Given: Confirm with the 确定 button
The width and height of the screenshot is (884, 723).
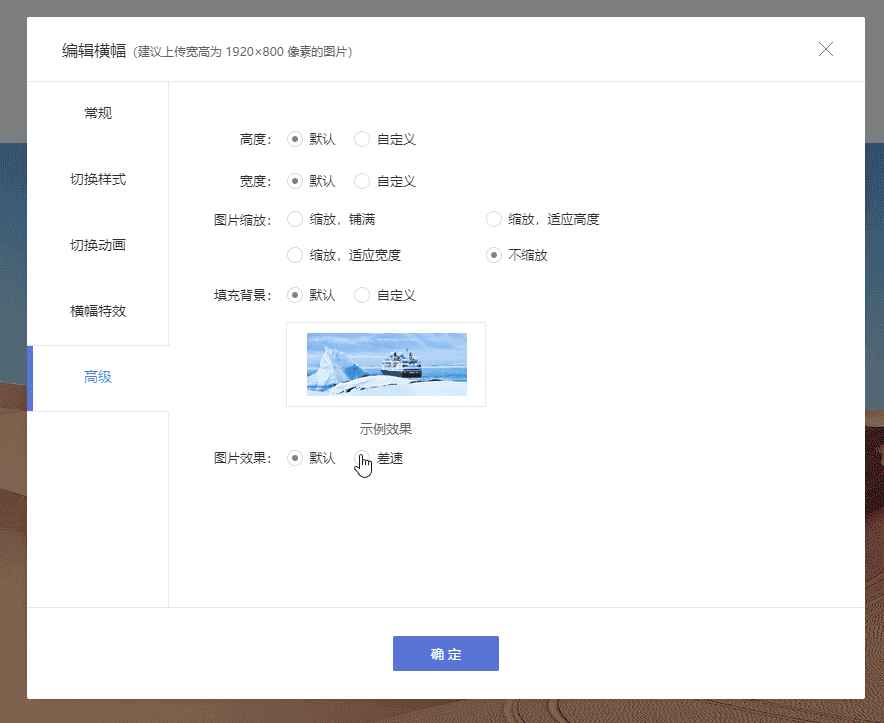Looking at the screenshot, I should pos(445,654).
